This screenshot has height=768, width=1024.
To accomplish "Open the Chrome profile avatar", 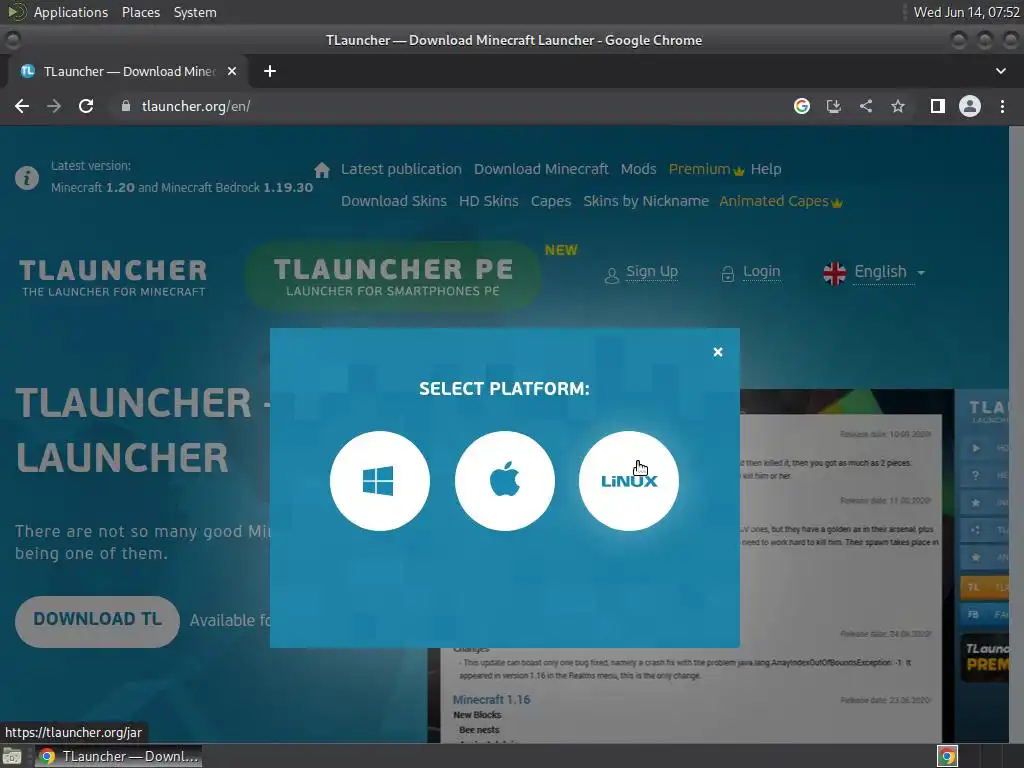I will [970, 106].
